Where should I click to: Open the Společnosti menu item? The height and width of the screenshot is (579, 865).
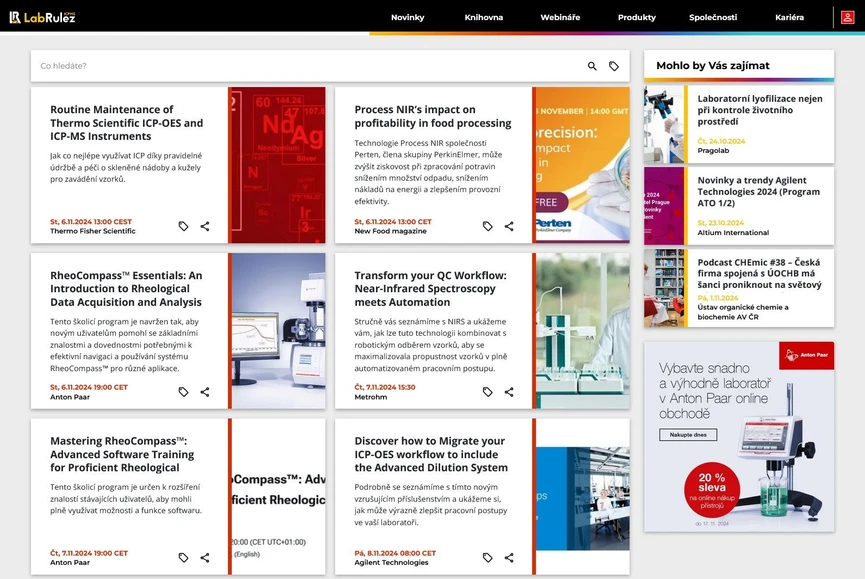point(713,17)
